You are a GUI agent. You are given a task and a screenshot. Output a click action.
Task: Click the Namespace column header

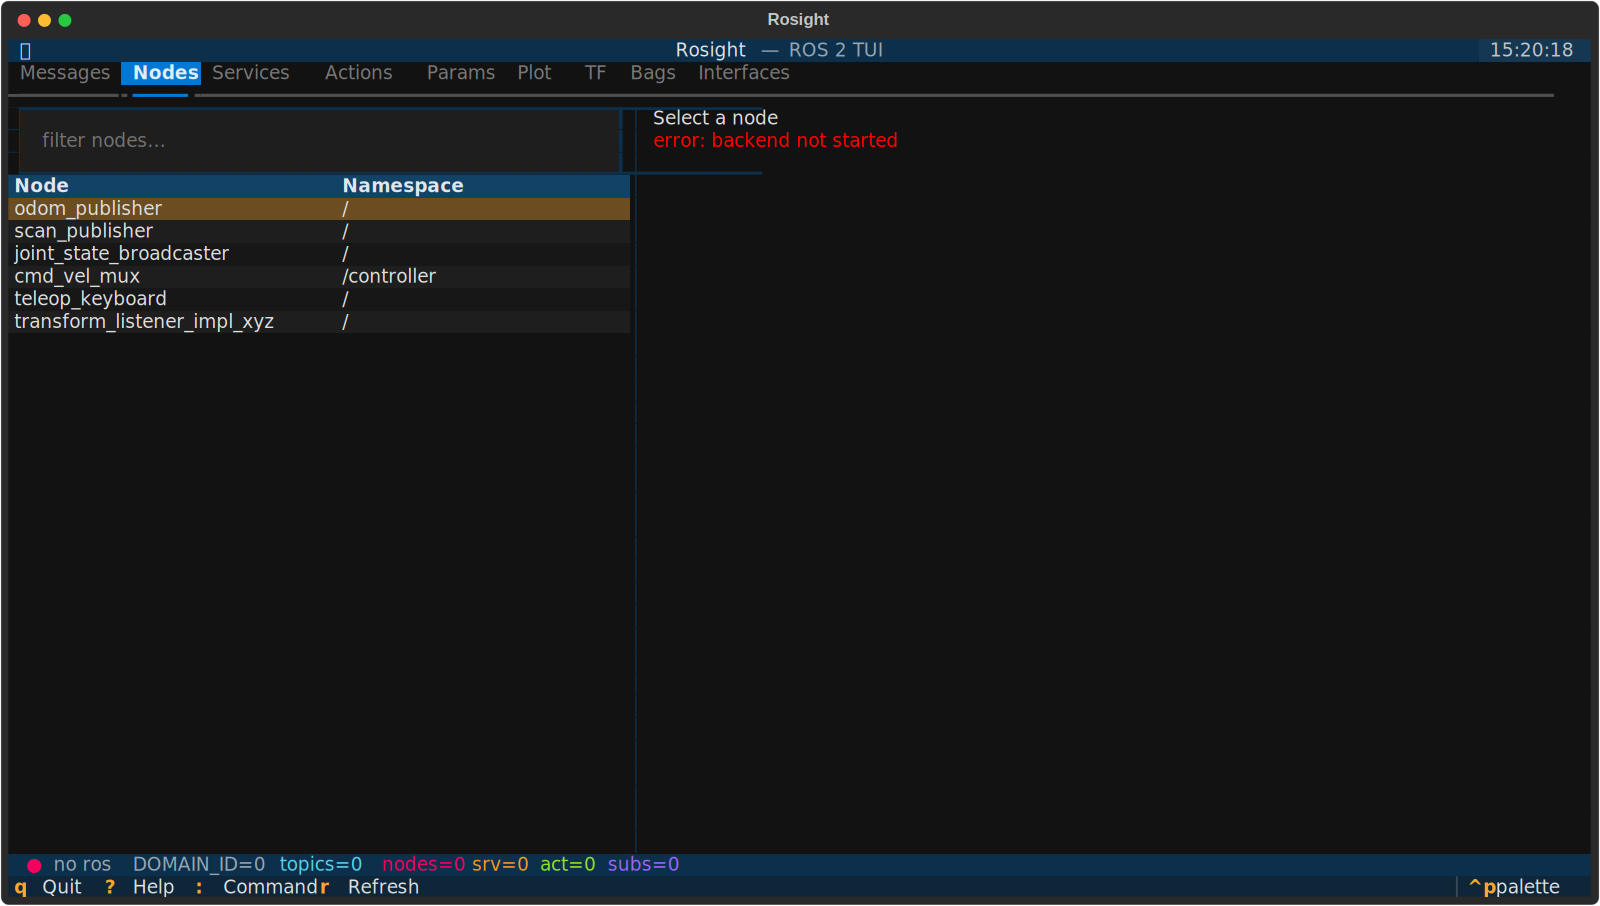tap(403, 186)
